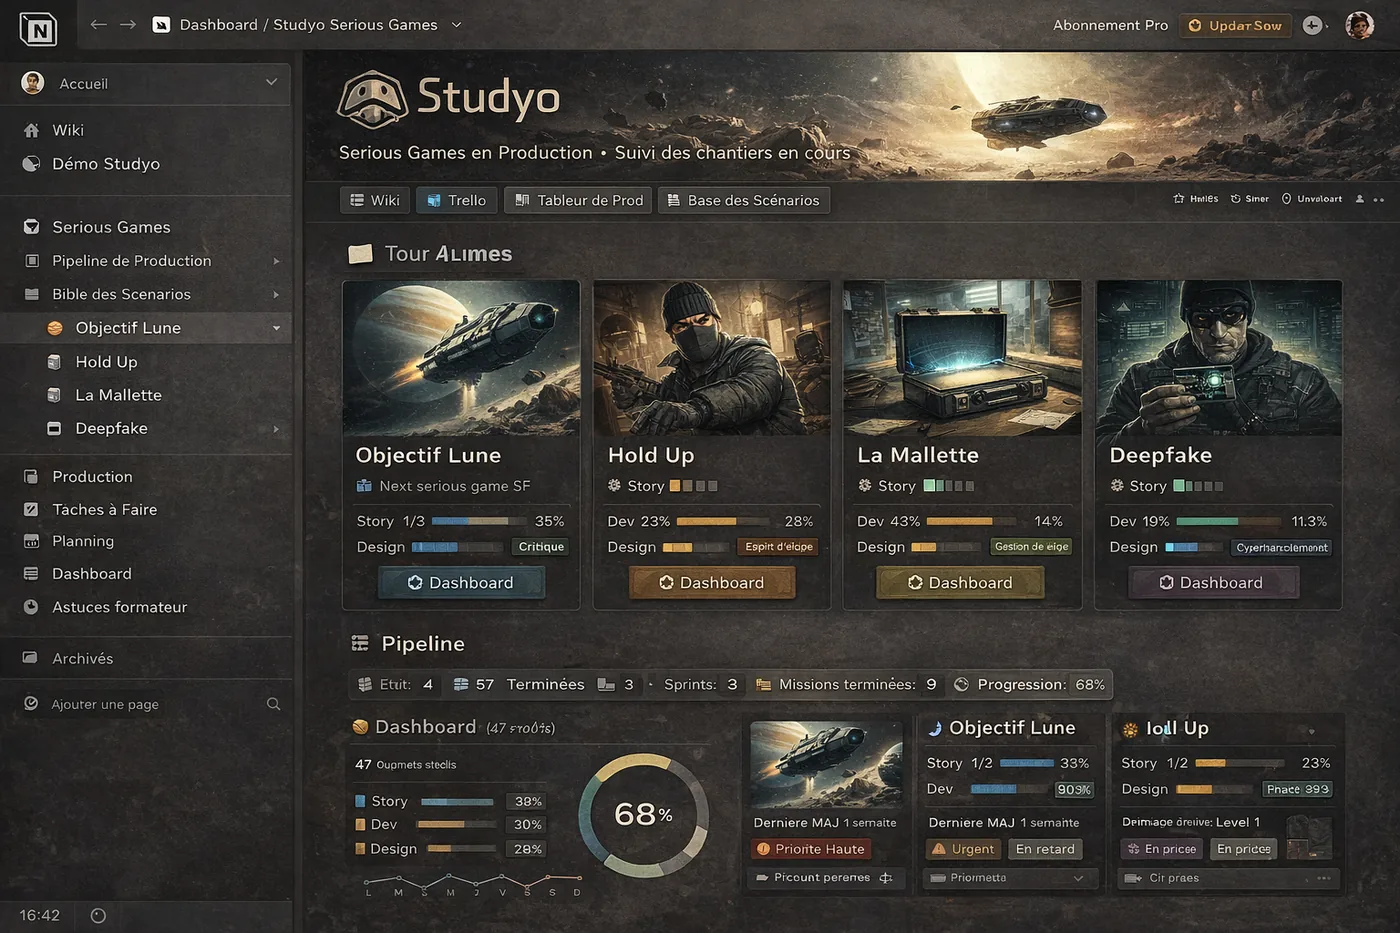Click the Serious Games sidebar icon
This screenshot has height=933, width=1400.
click(31, 227)
